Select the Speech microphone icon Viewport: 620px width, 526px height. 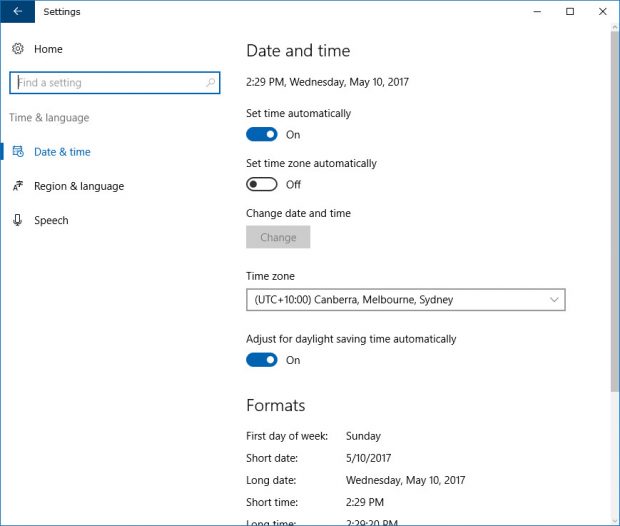pos(17,220)
